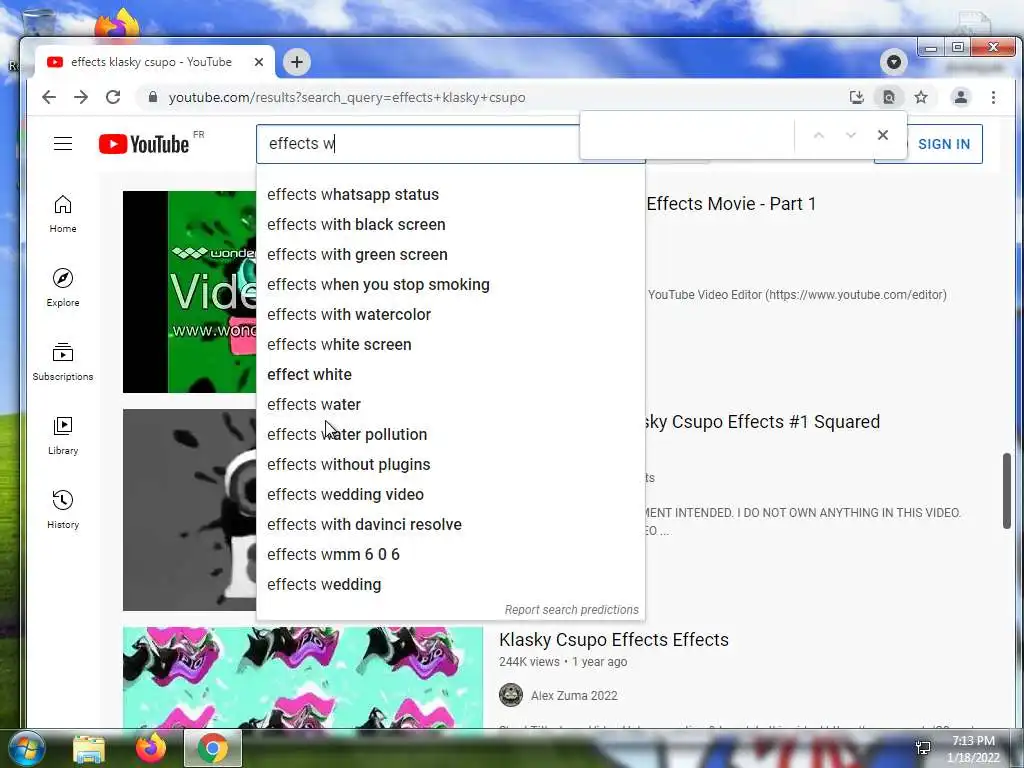The height and width of the screenshot is (768, 1024).
Task: Bookmark this page with the star
Action: click(921, 97)
